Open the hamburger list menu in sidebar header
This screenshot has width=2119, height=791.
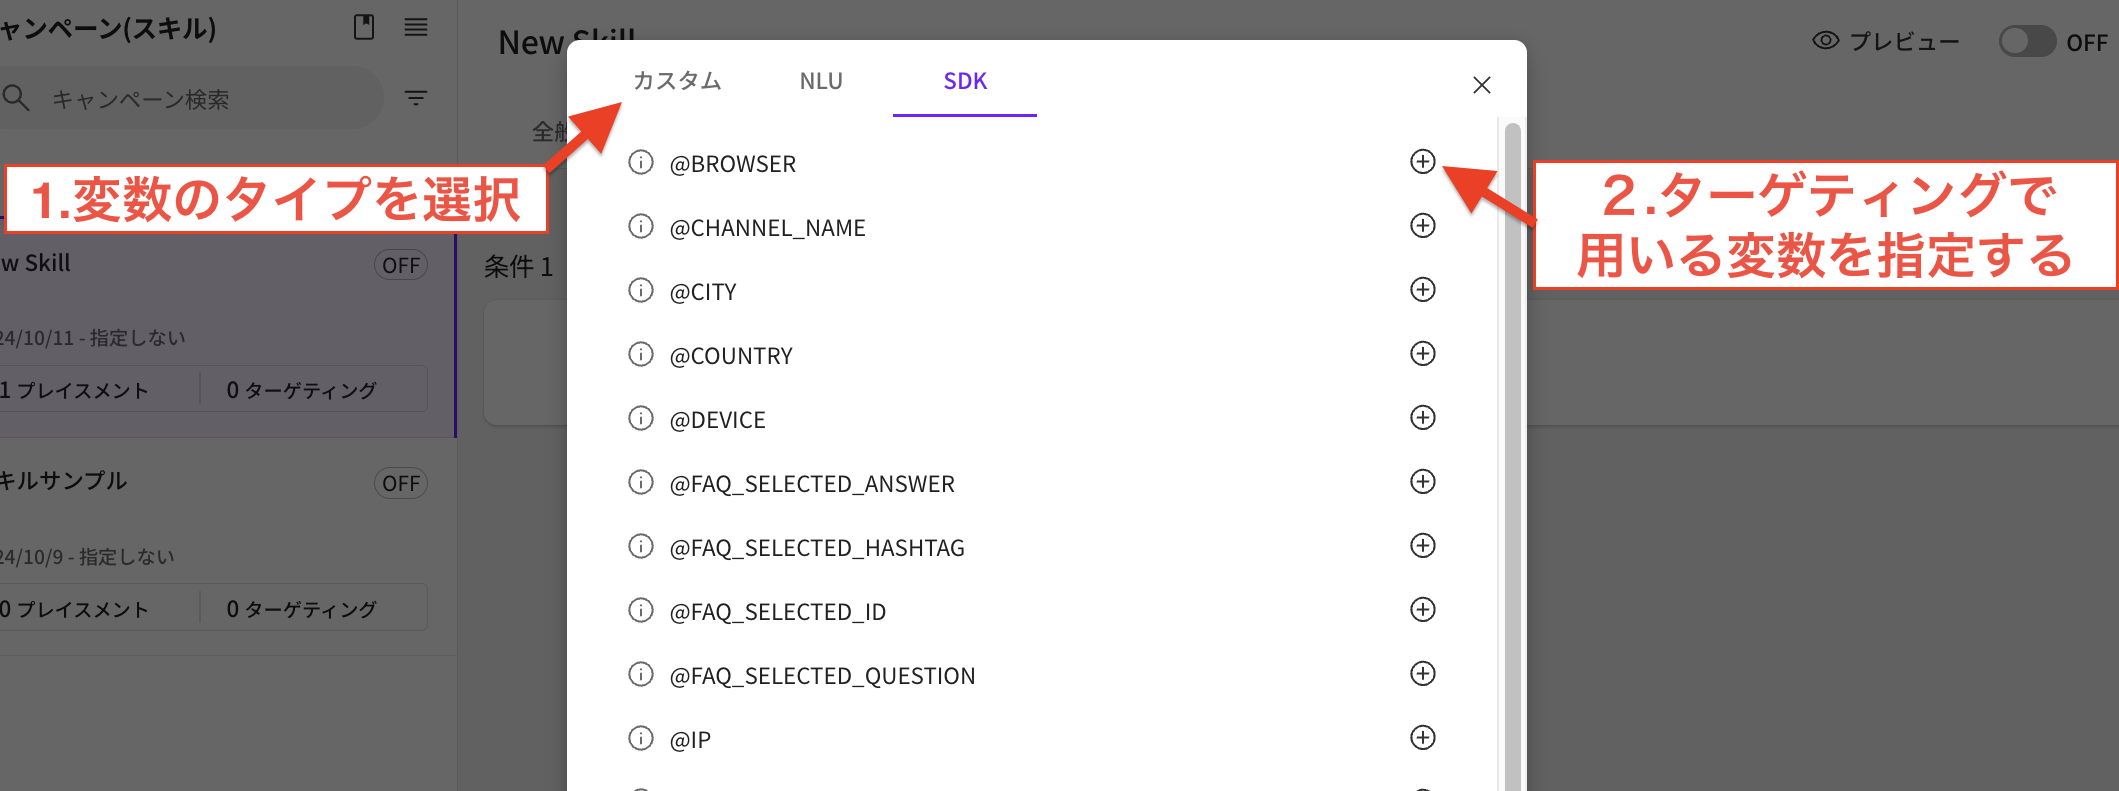pos(416,27)
